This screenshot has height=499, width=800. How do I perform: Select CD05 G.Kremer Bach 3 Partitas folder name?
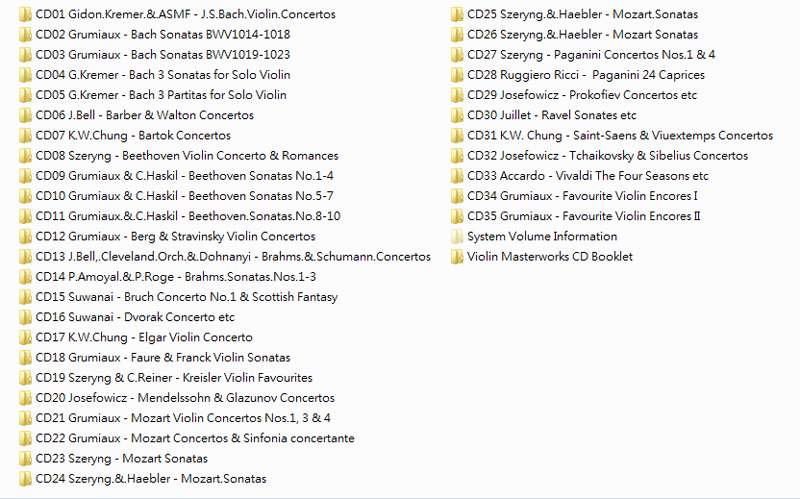tap(160, 95)
